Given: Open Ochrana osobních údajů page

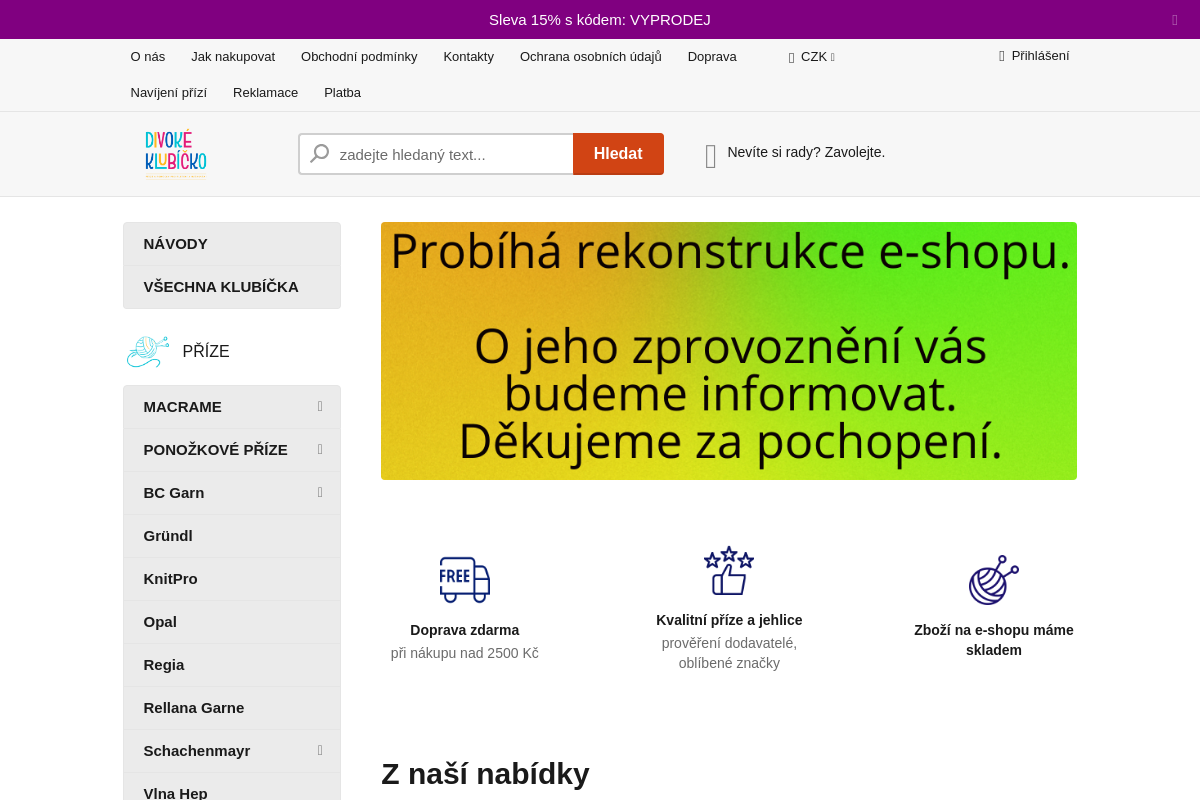Looking at the screenshot, I should pos(591,57).
